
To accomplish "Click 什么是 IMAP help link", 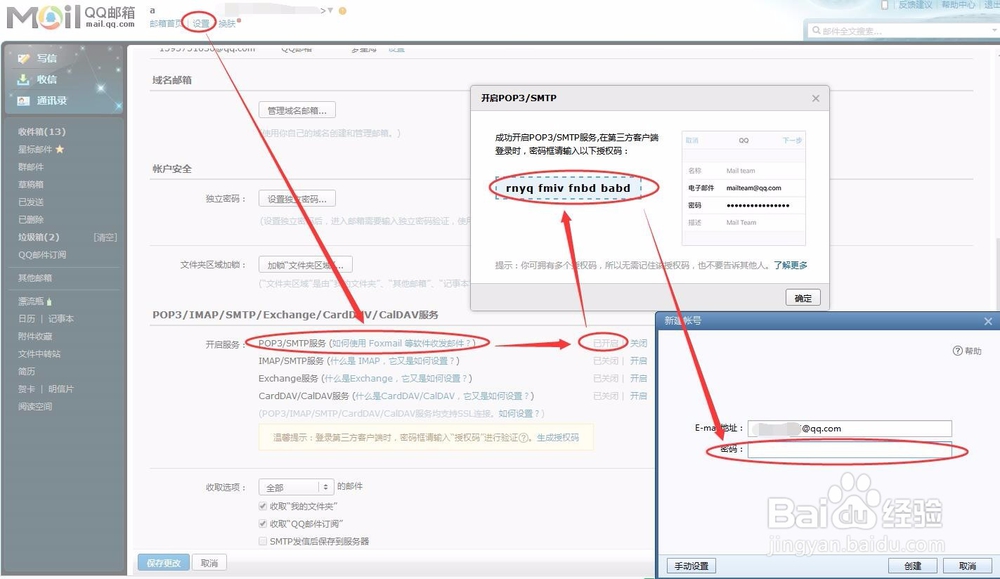I will click(391, 361).
